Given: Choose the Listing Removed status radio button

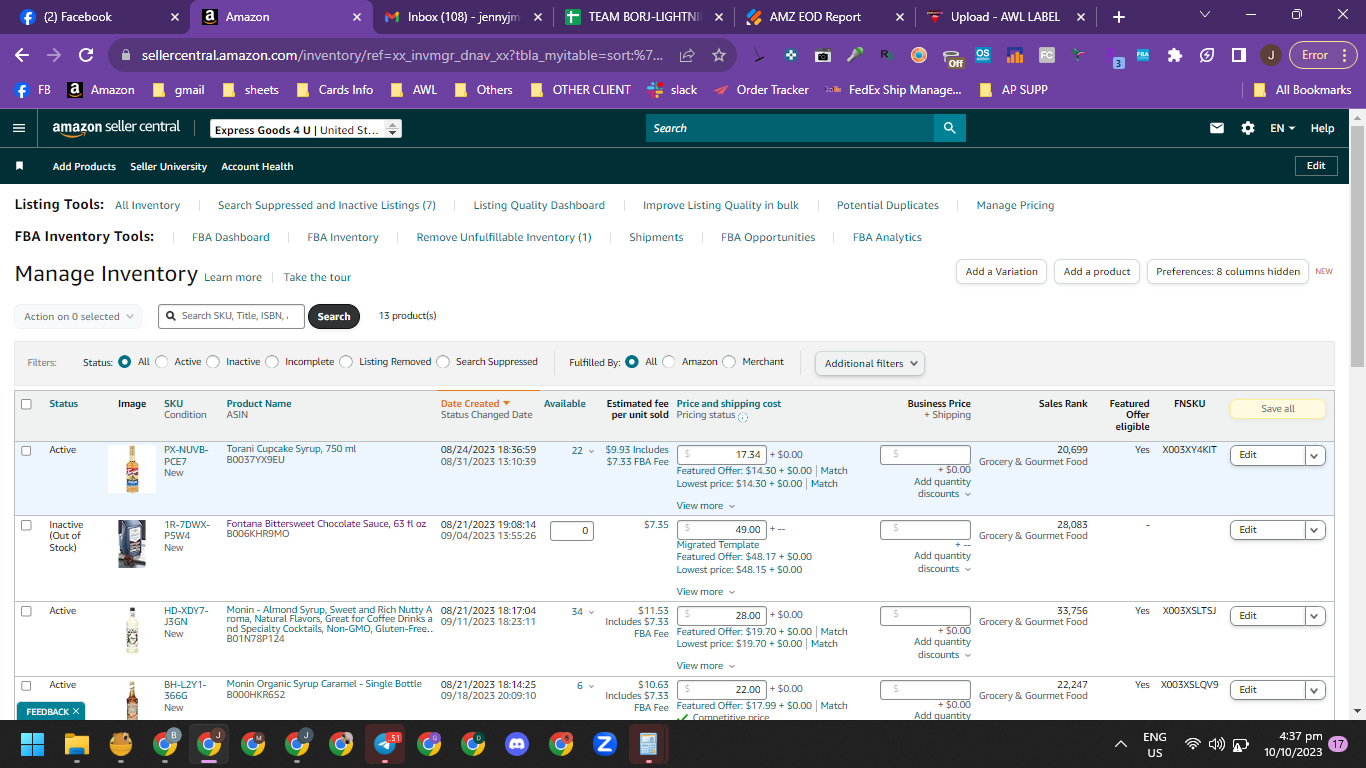Looking at the screenshot, I should tap(346, 362).
